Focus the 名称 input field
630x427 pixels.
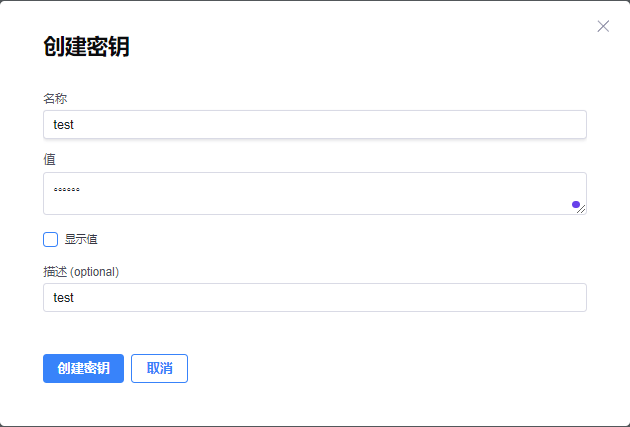click(314, 125)
